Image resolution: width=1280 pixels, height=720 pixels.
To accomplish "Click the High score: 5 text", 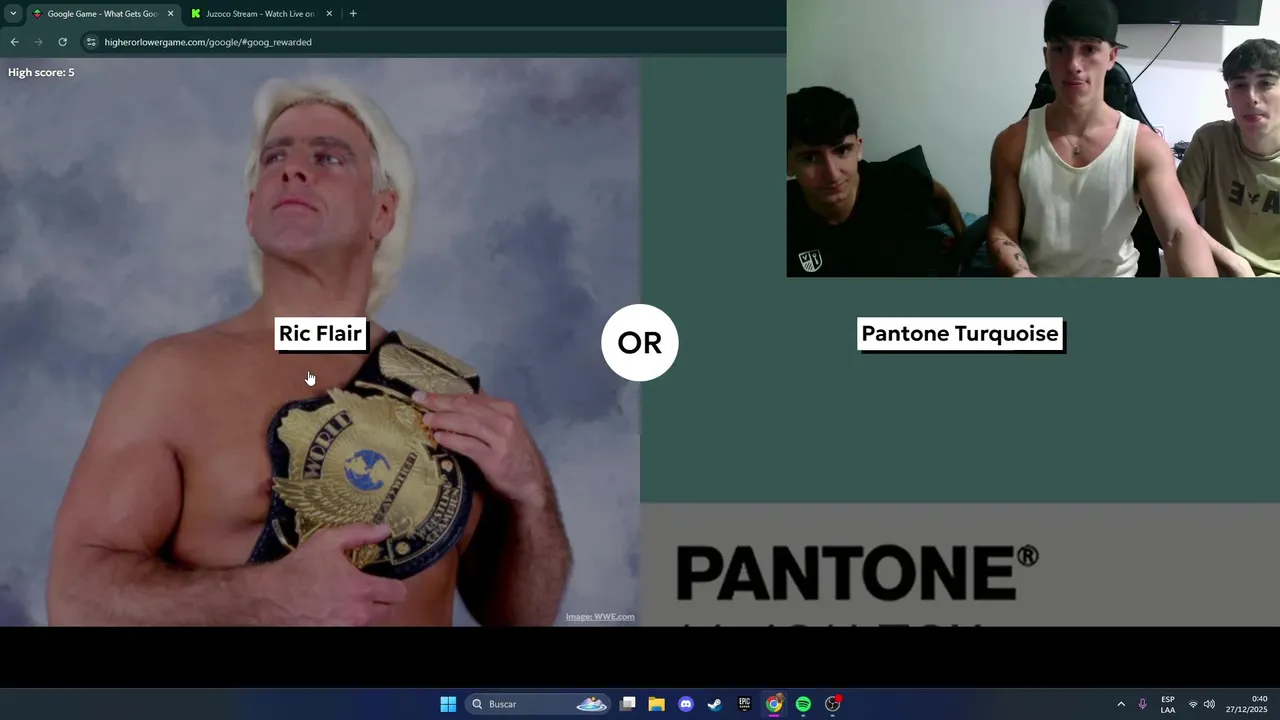I will (x=41, y=72).
